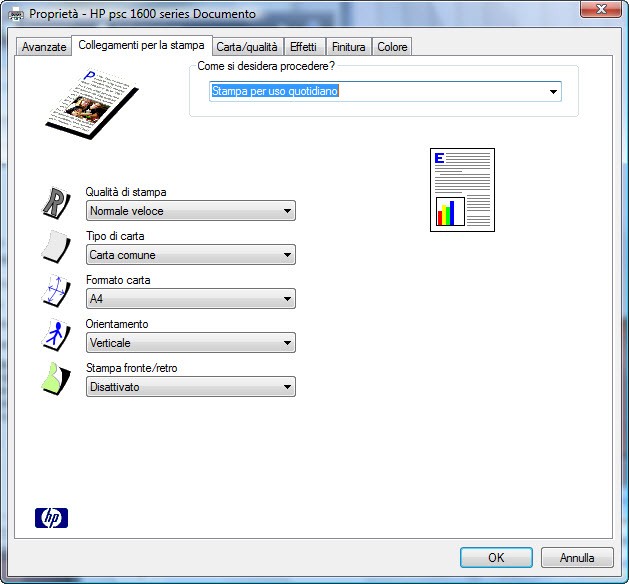This screenshot has width=629, height=584.
Task: Open the Come si desidera procedere dropdown
Action: tap(385, 92)
